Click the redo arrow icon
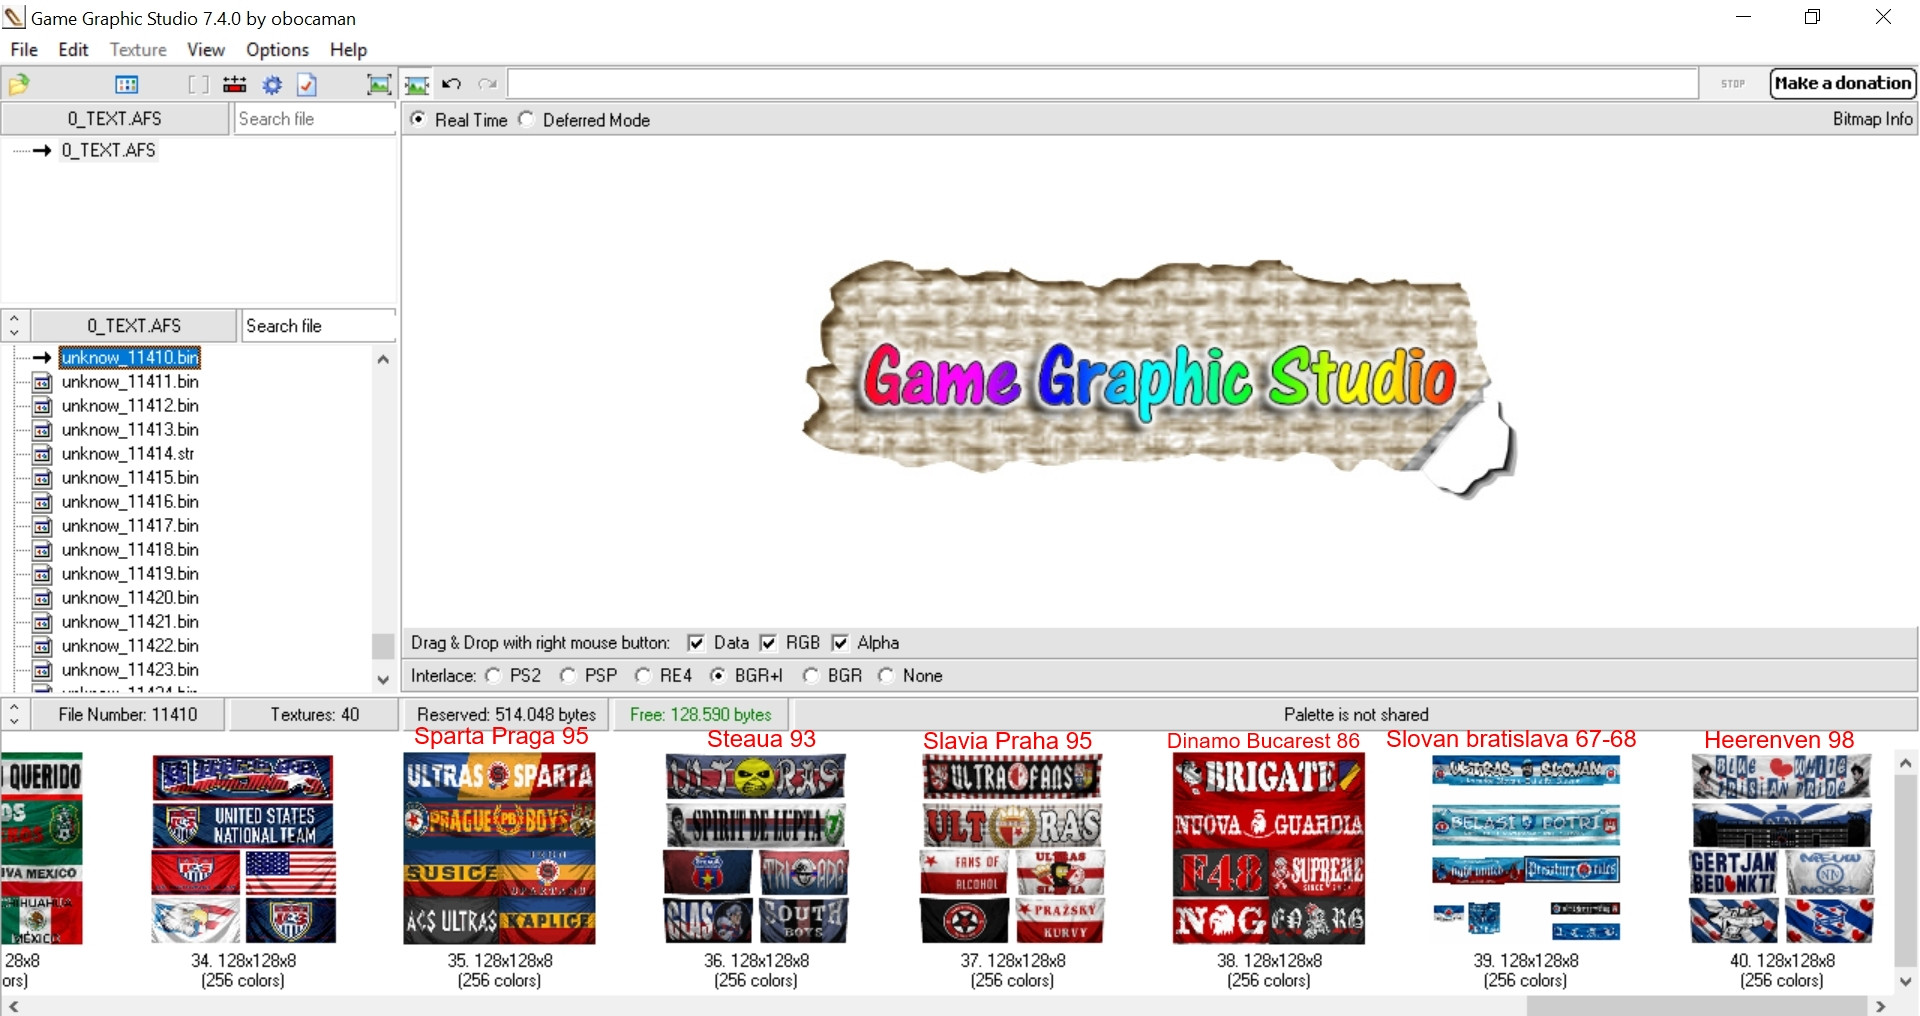Screen dimensions: 1920x1016 pyautogui.click(x=488, y=84)
